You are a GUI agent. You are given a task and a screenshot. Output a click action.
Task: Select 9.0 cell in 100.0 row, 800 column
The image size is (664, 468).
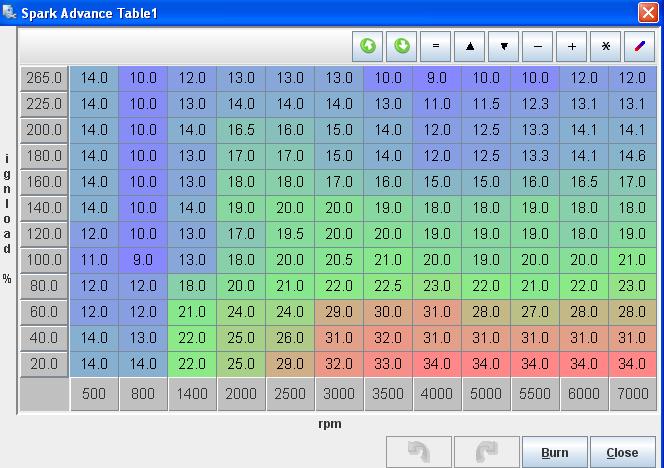tap(143, 260)
